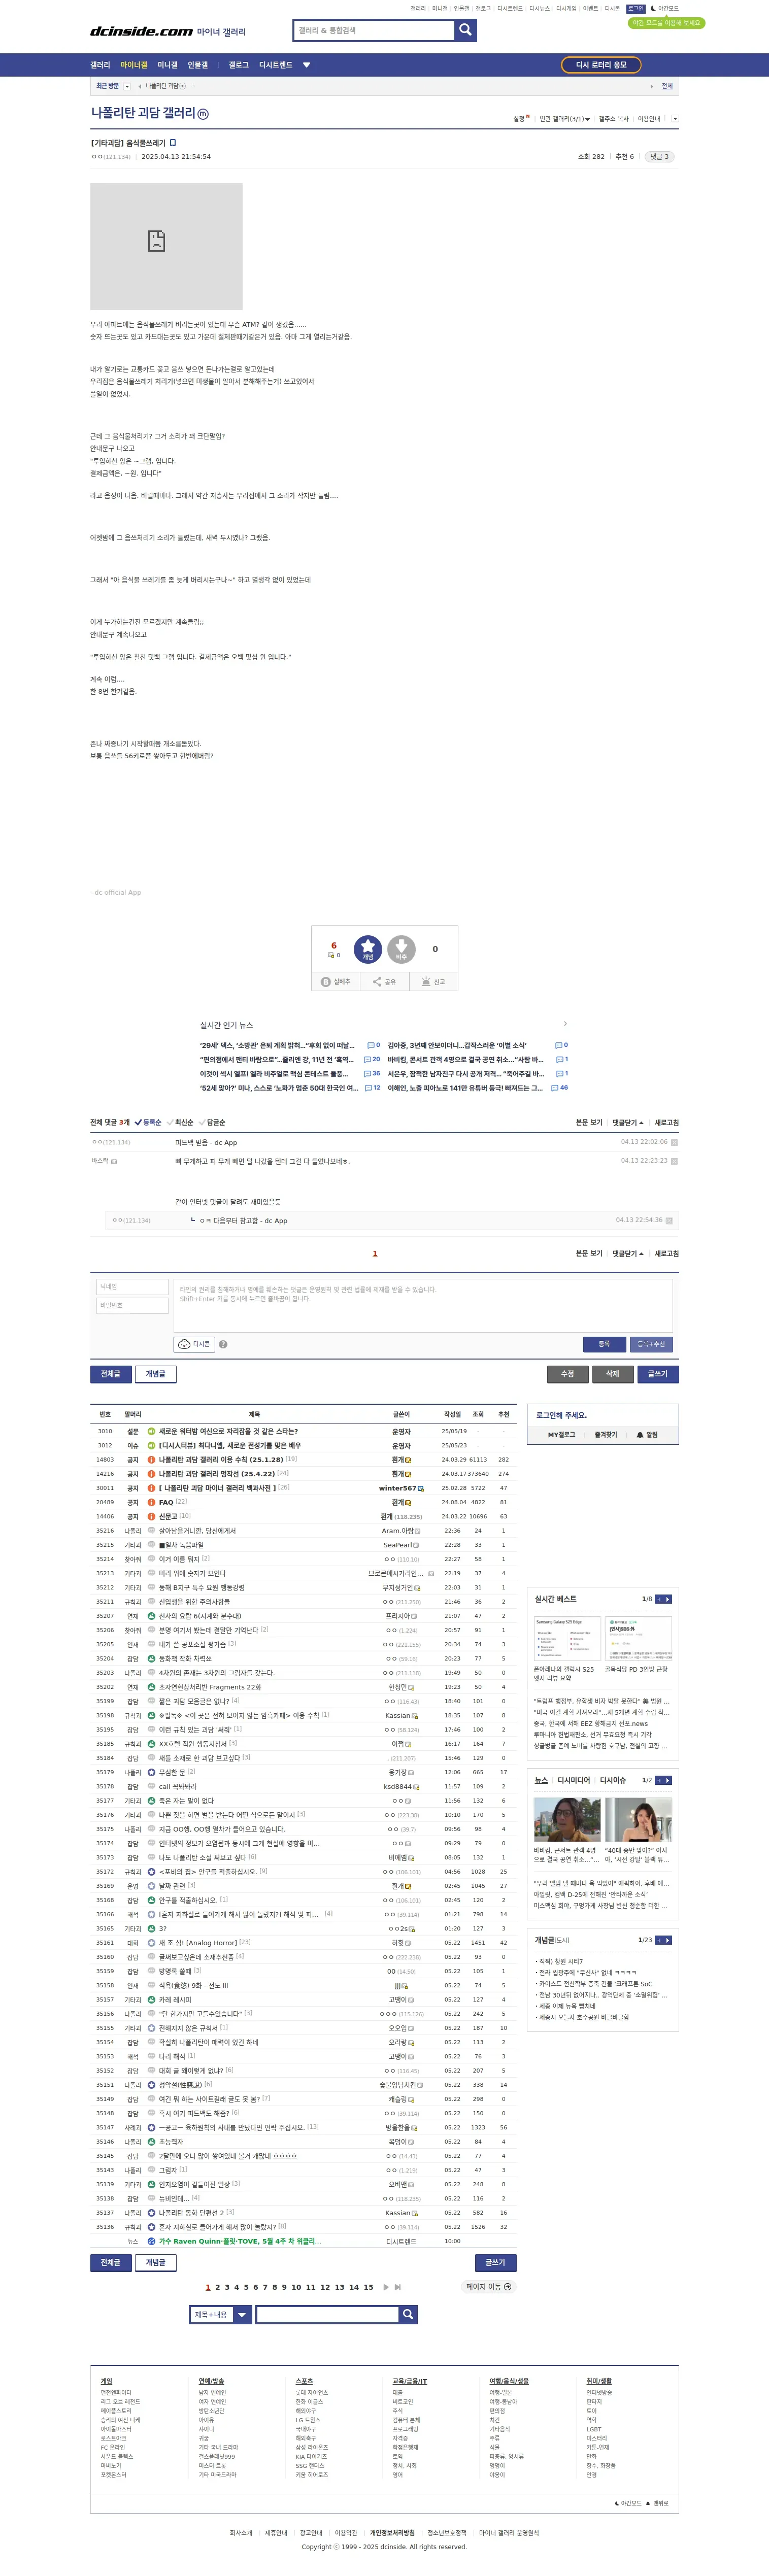This screenshot has width=769, height=2576.
Task: Expand 연관 갤러리(3/1) dropdown
Action: click(x=565, y=119)
